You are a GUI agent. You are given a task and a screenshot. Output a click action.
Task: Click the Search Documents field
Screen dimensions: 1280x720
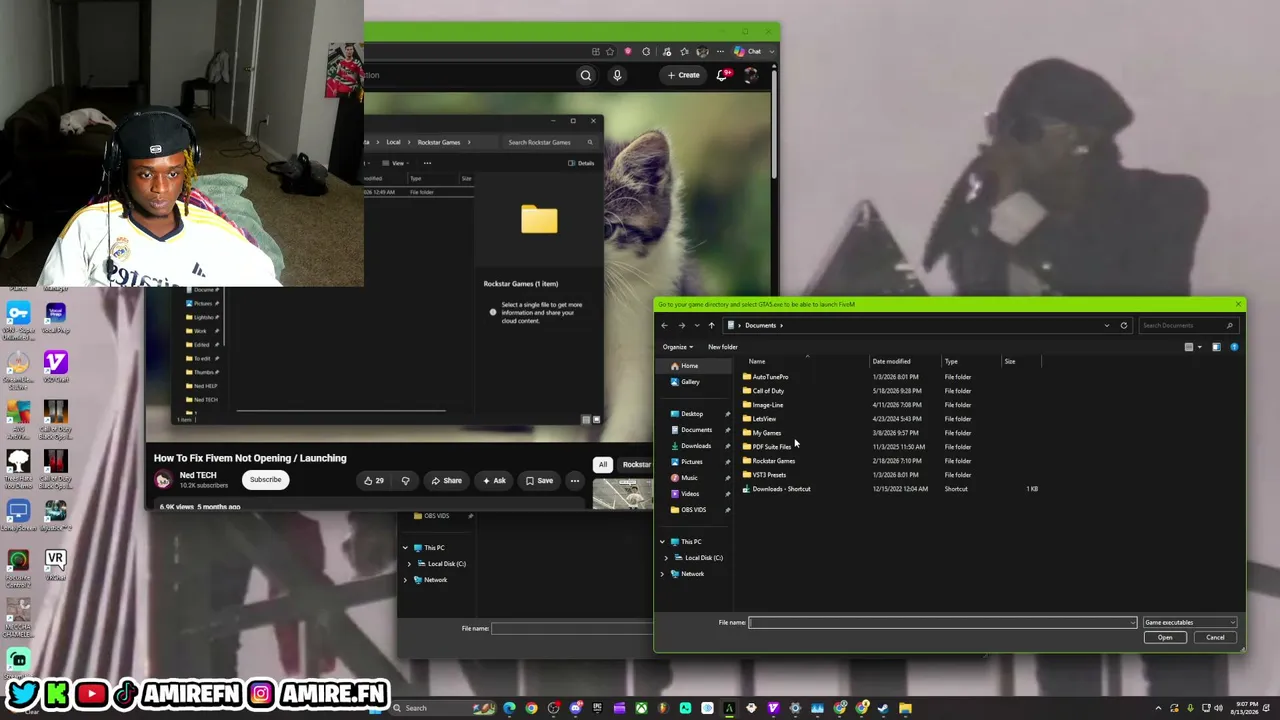pos(1187,325)
